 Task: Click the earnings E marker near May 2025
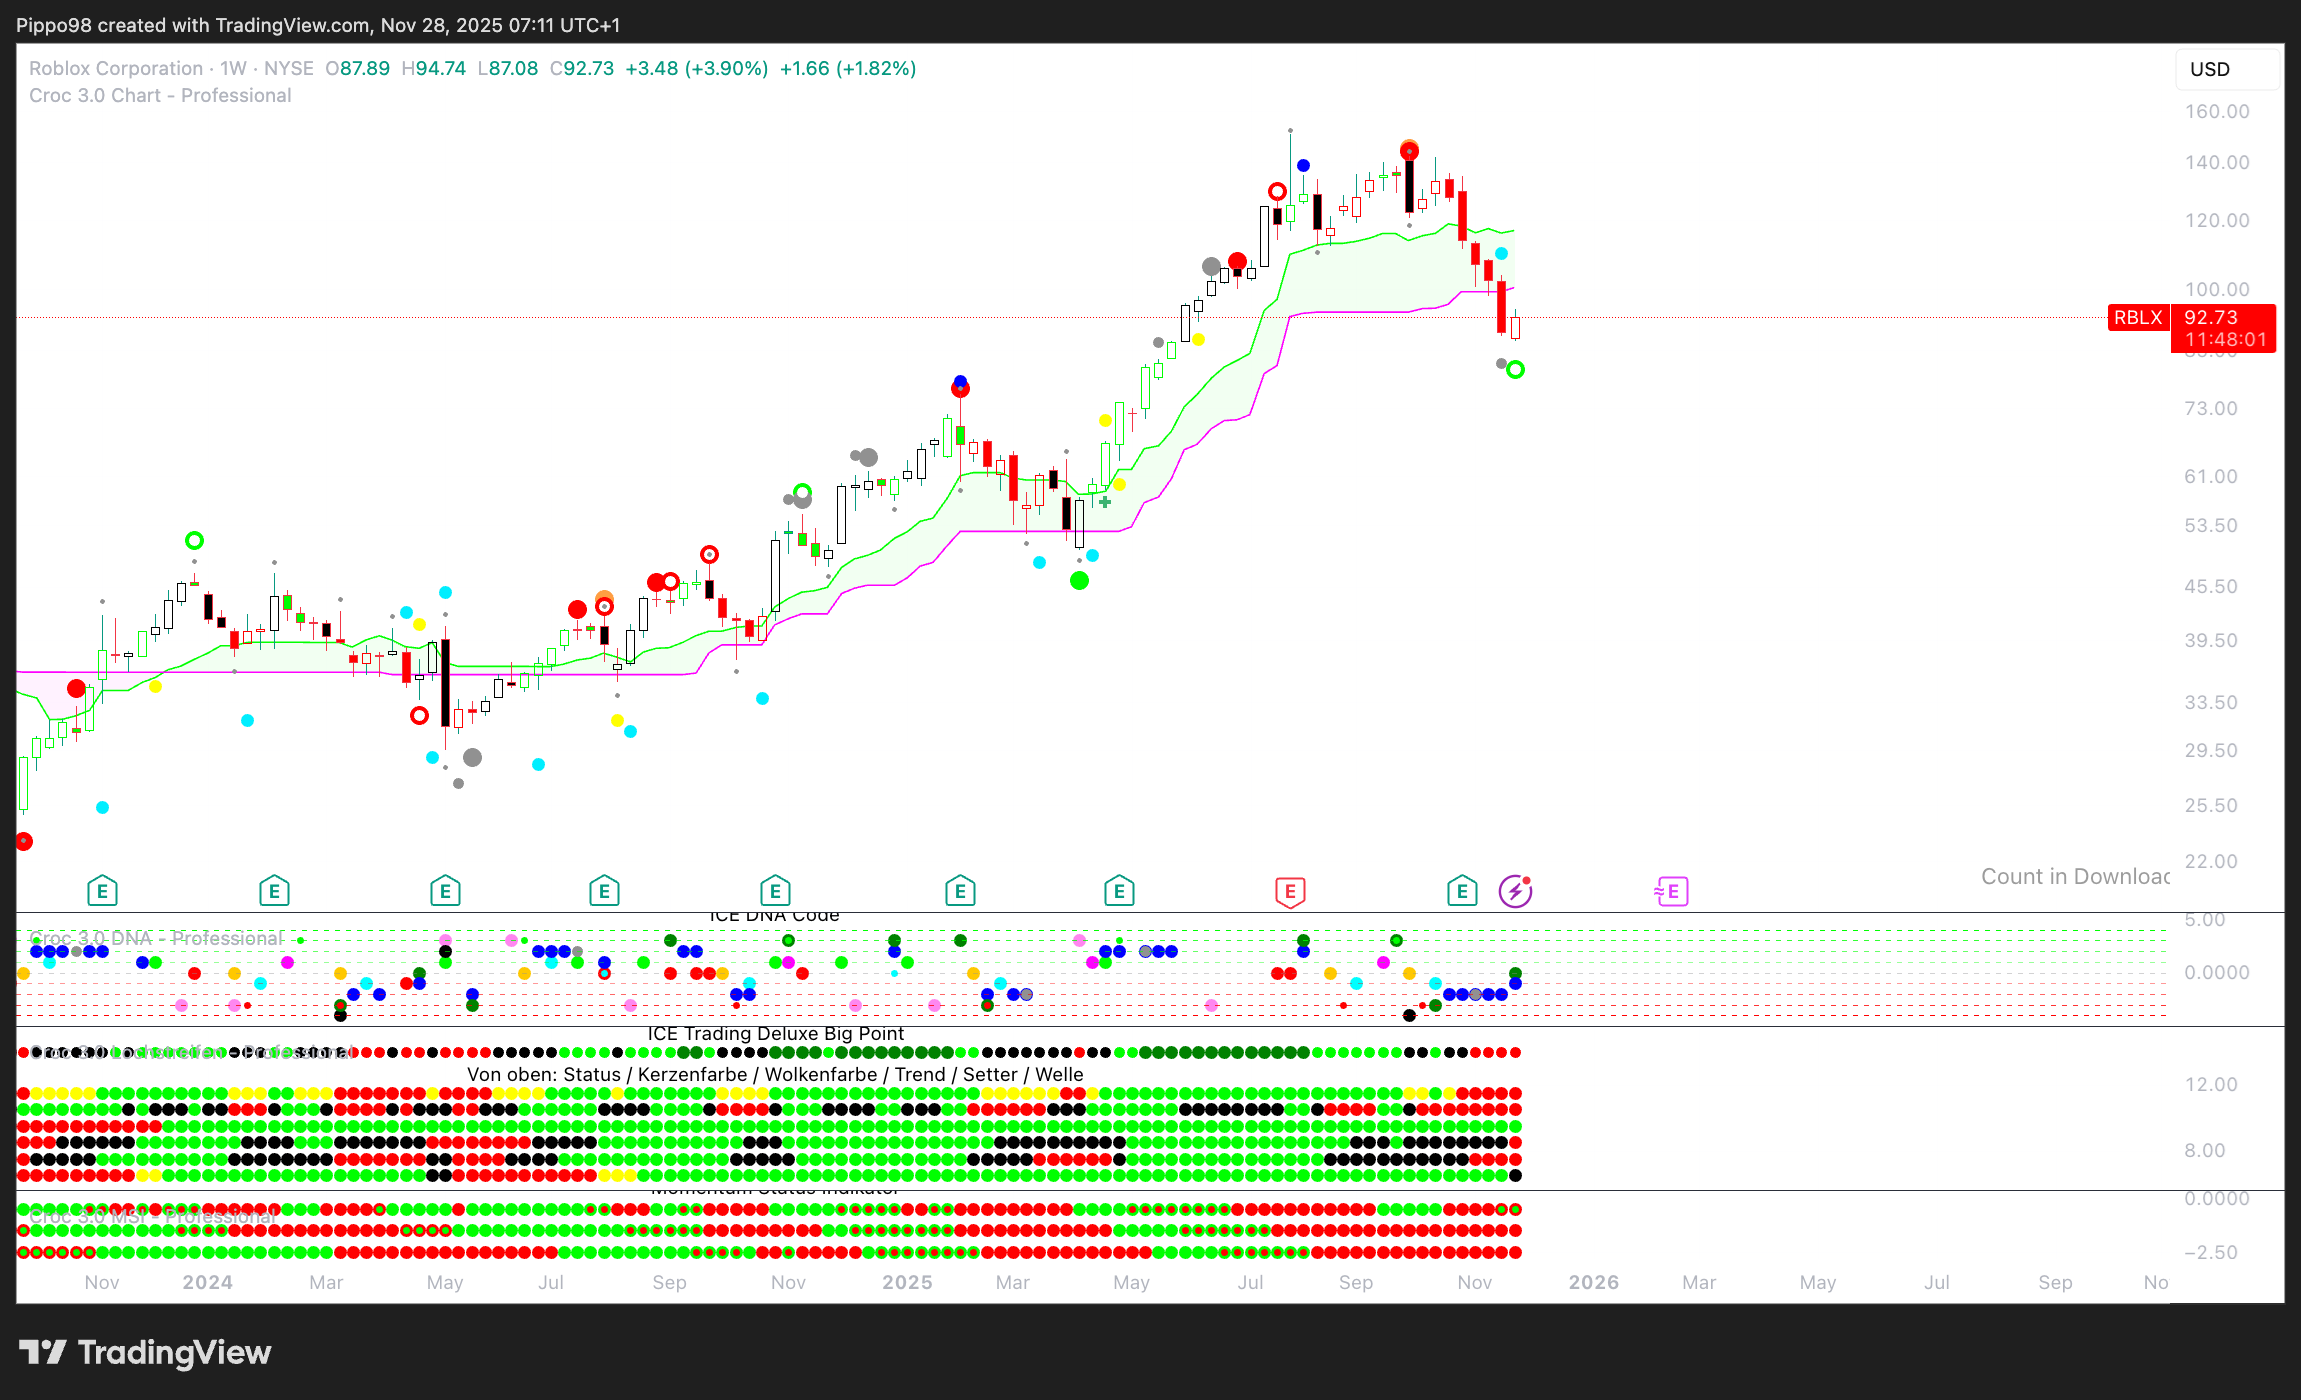[x=1119, y=891]
